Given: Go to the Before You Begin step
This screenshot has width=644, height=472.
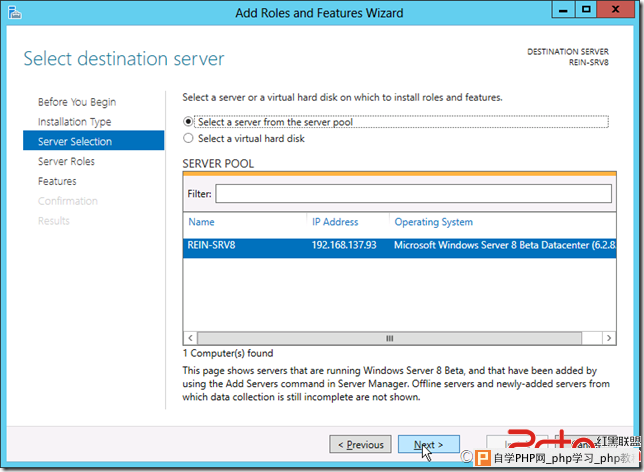Looking at the screenshot, I should coord(77,102).
